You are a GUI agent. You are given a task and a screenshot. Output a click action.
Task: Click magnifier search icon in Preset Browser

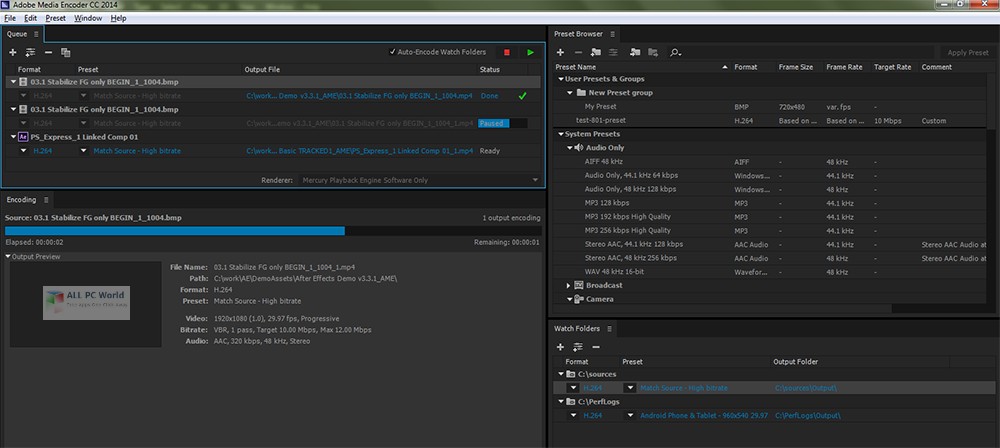coord(675,52)
